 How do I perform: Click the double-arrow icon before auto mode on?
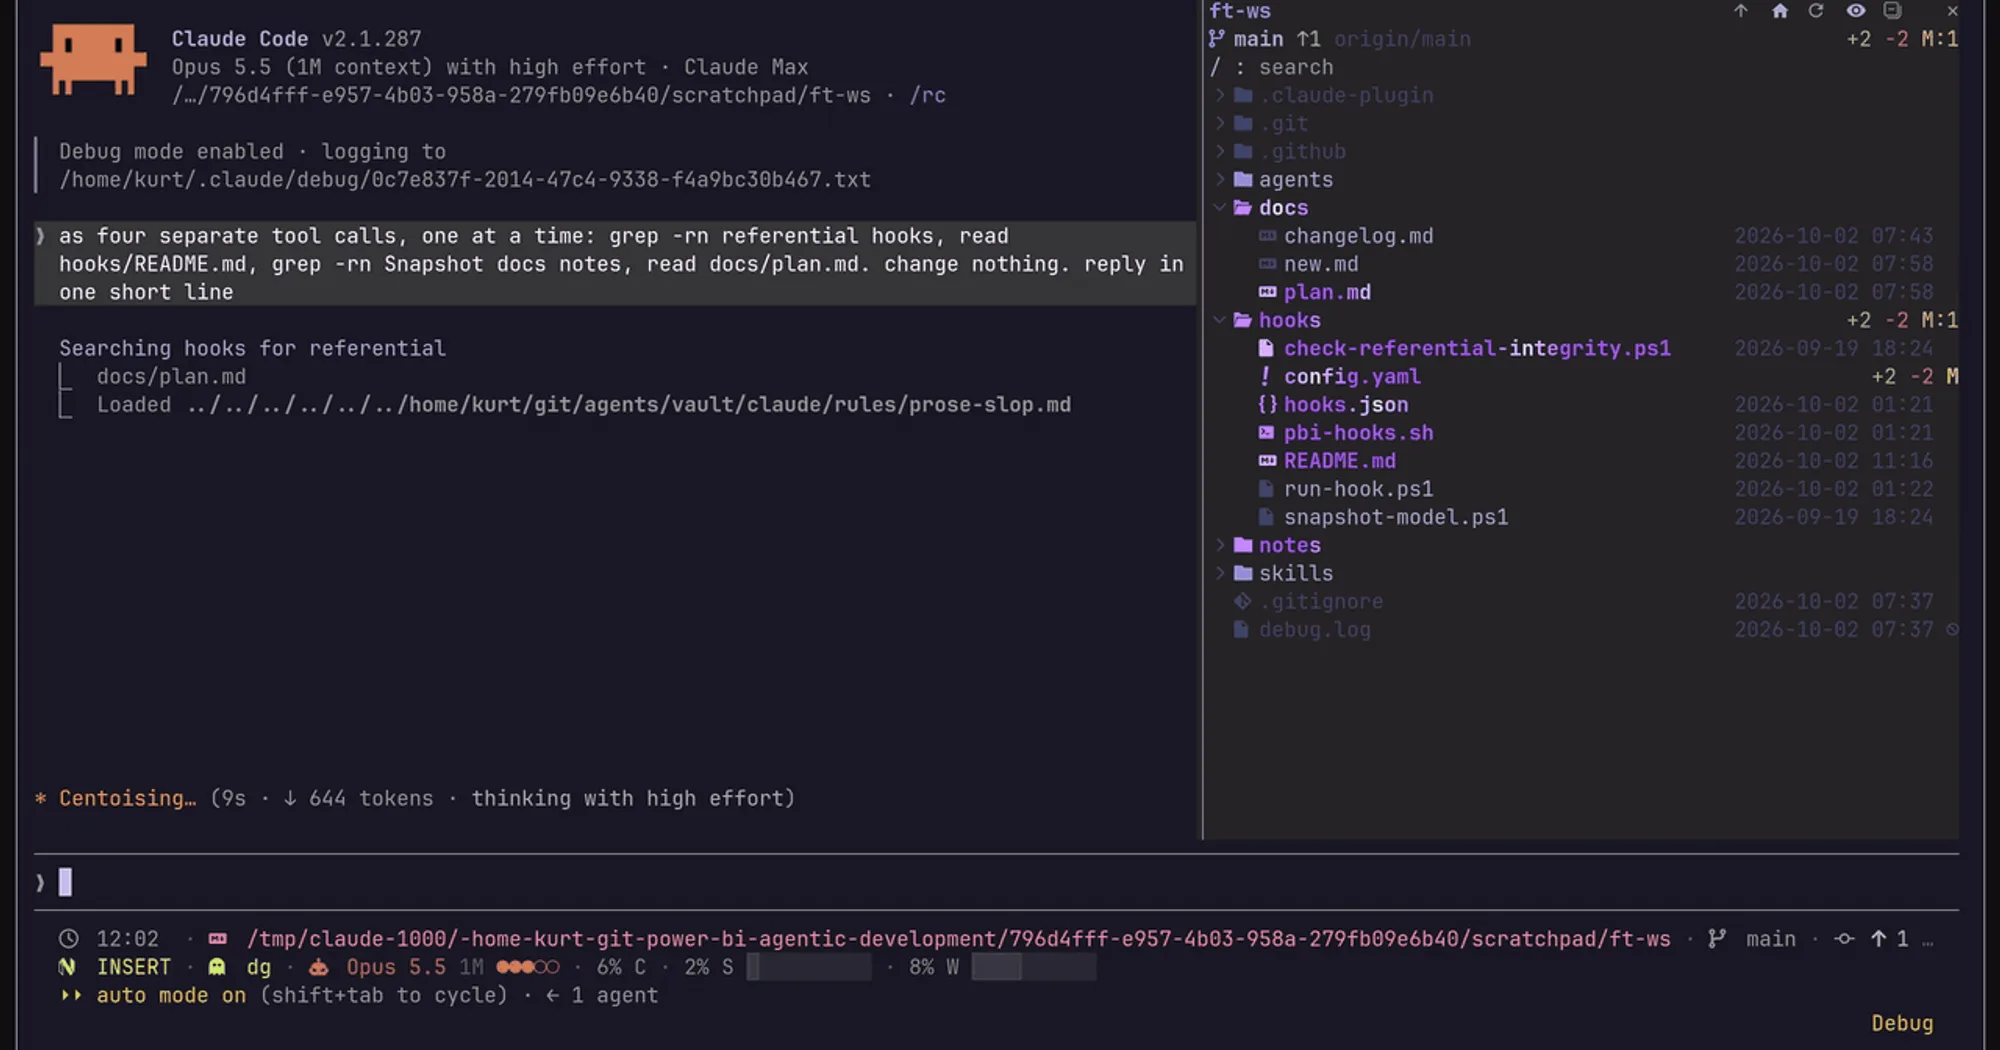tap(71, 995)
